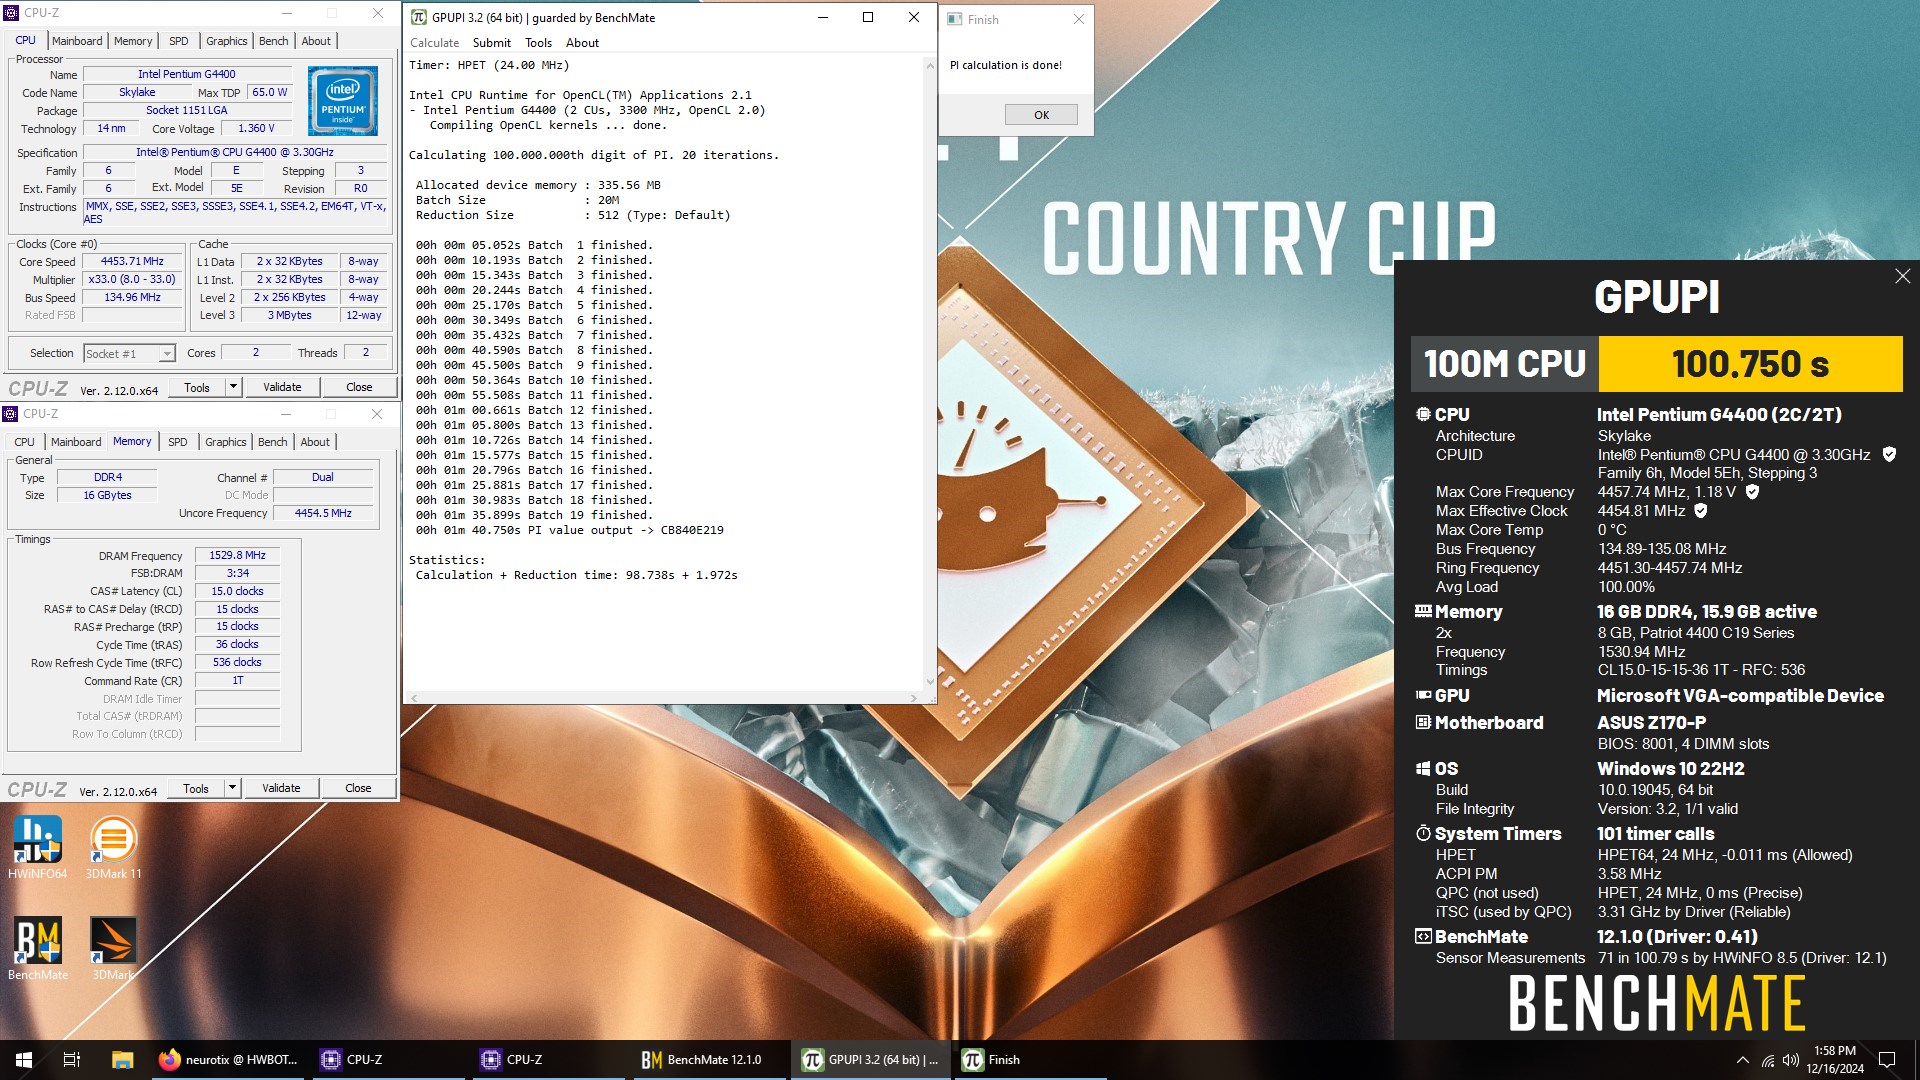Close the BenchMate GPUPI result overlay
The height and width of the screenshot is (1080, 1920).
tap(1902, 276)
